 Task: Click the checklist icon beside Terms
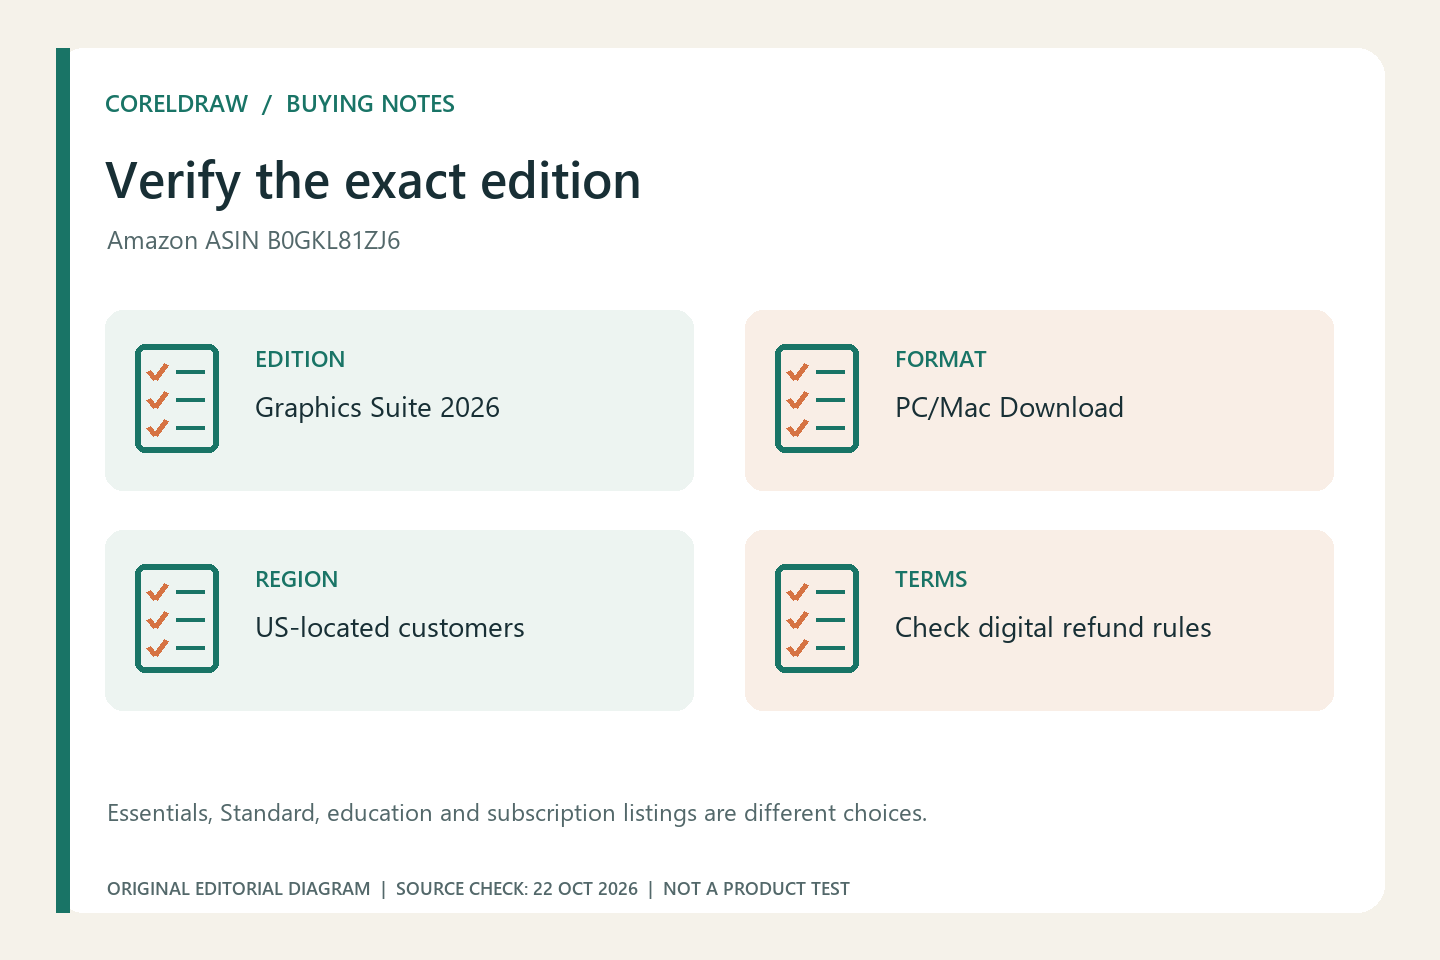(x=817, y=618)
